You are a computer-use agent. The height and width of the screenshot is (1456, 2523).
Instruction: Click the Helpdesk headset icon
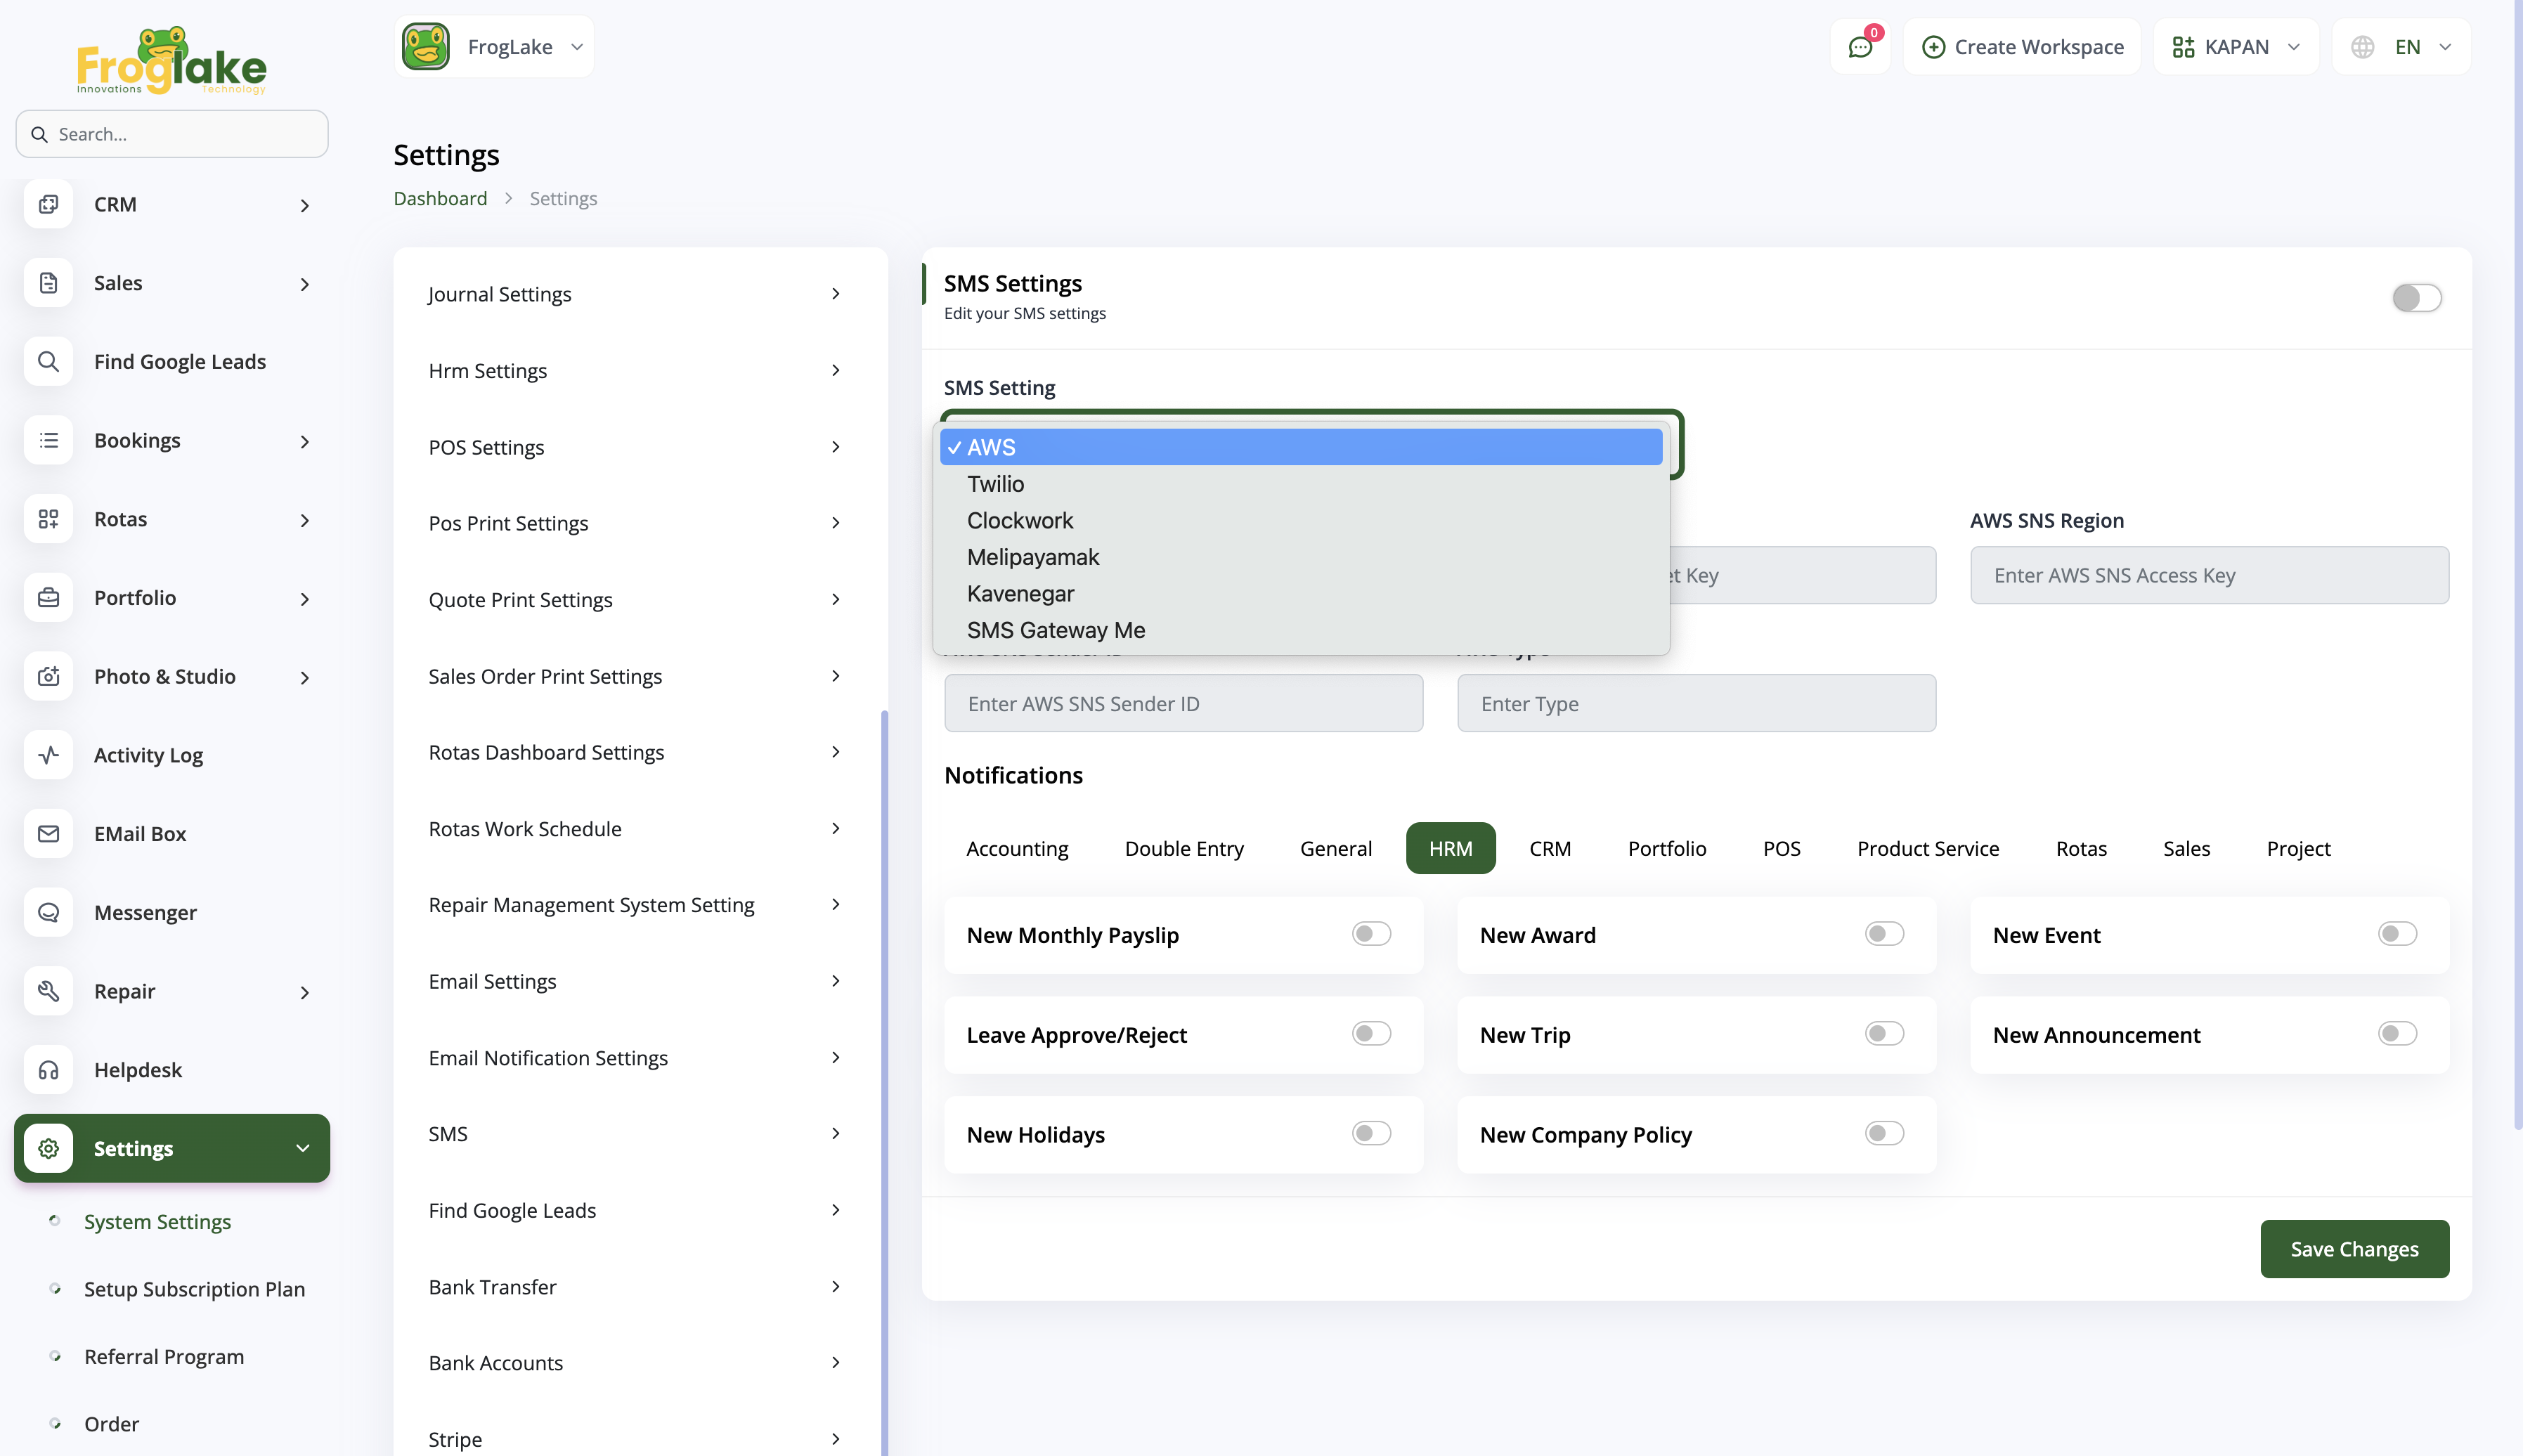[48, 1070]
